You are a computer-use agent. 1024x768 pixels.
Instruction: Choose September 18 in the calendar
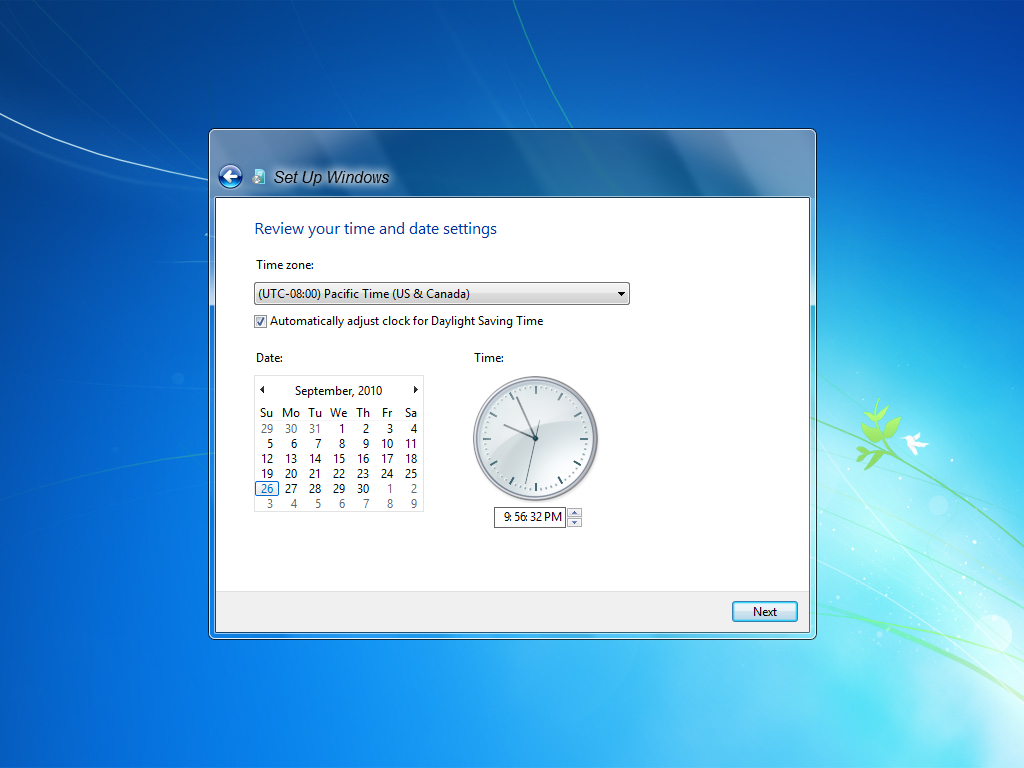411,458
